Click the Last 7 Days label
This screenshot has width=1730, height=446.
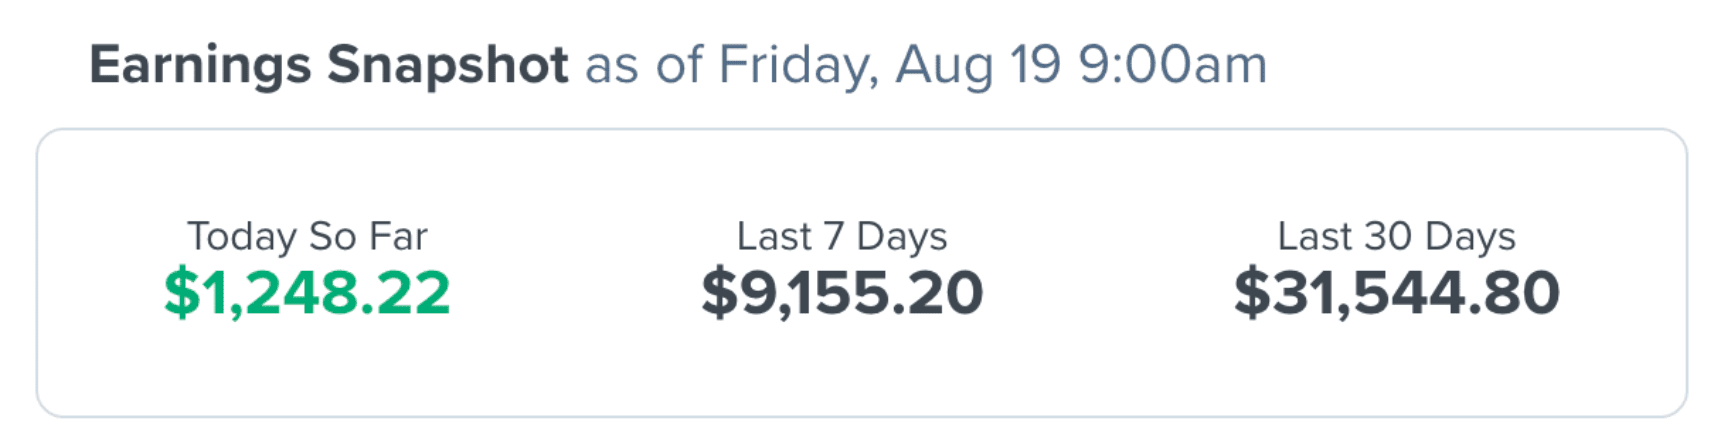(x=842, y=236)
